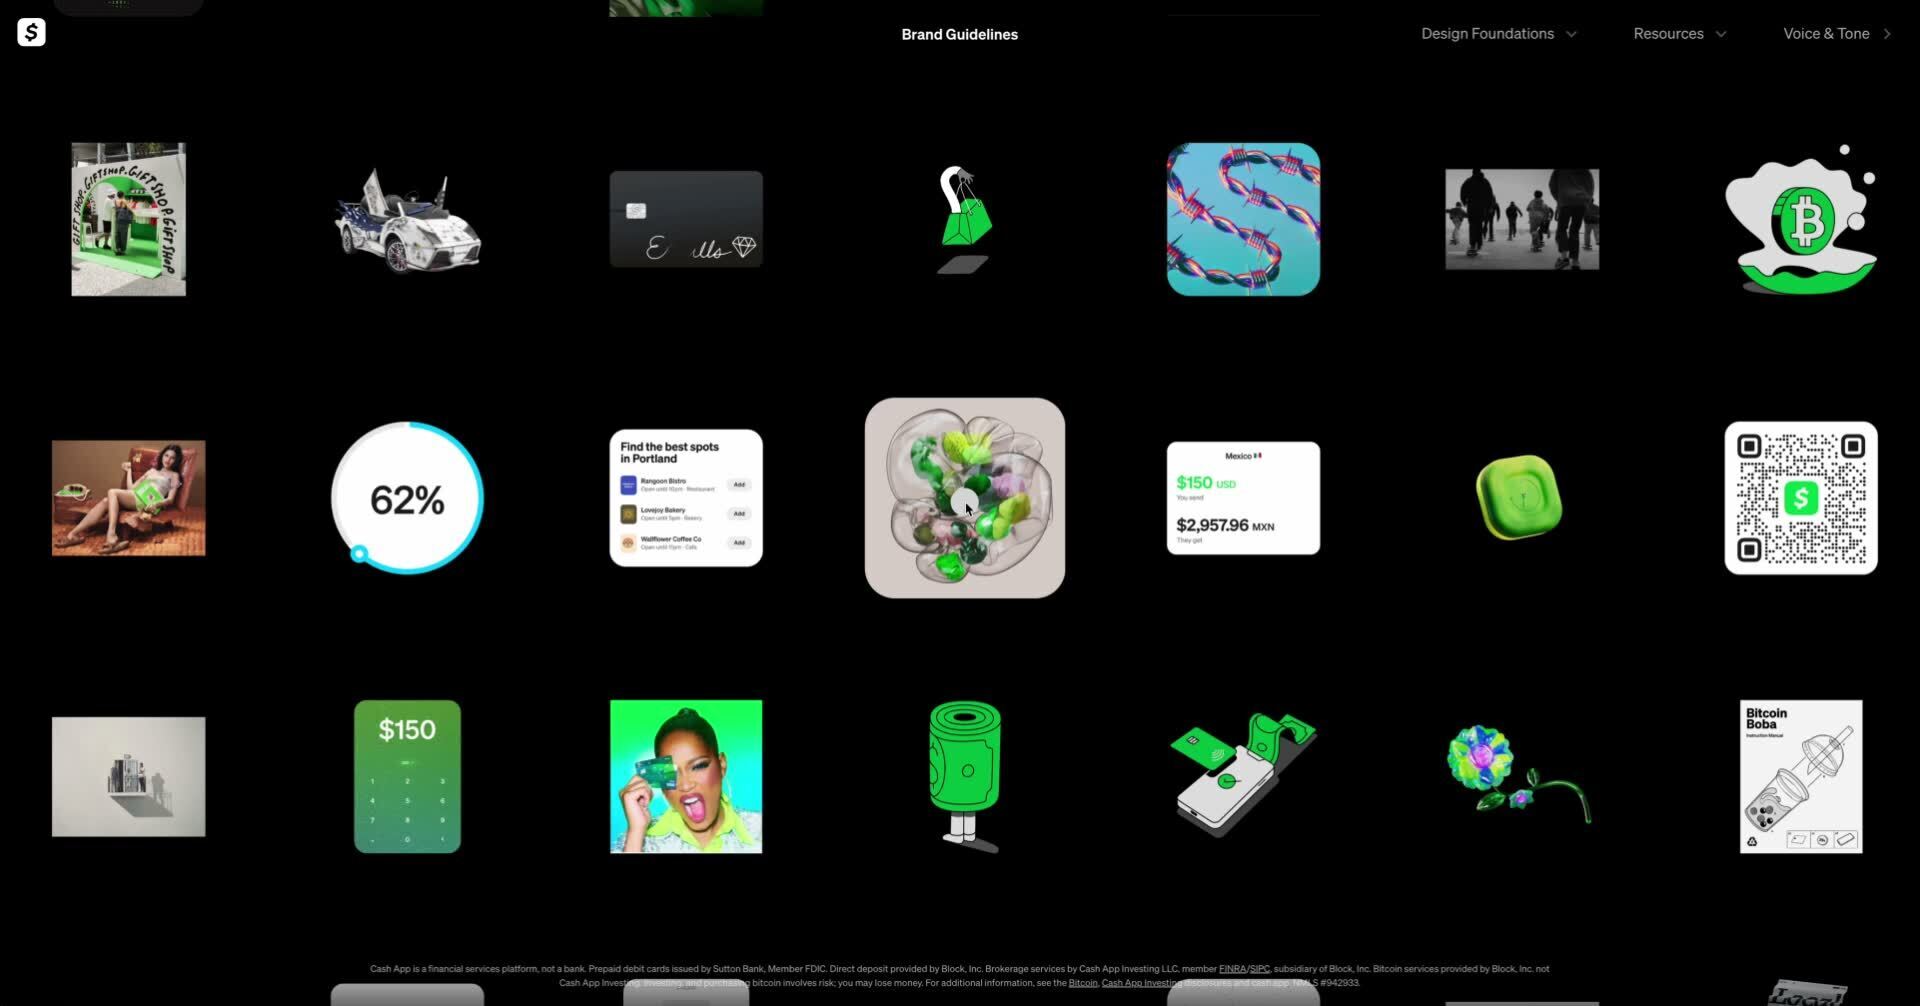This screenshot has width=1920, height=1006.
Task: Open the black Cash Card with signature
Action: click(x=686, y=219)
